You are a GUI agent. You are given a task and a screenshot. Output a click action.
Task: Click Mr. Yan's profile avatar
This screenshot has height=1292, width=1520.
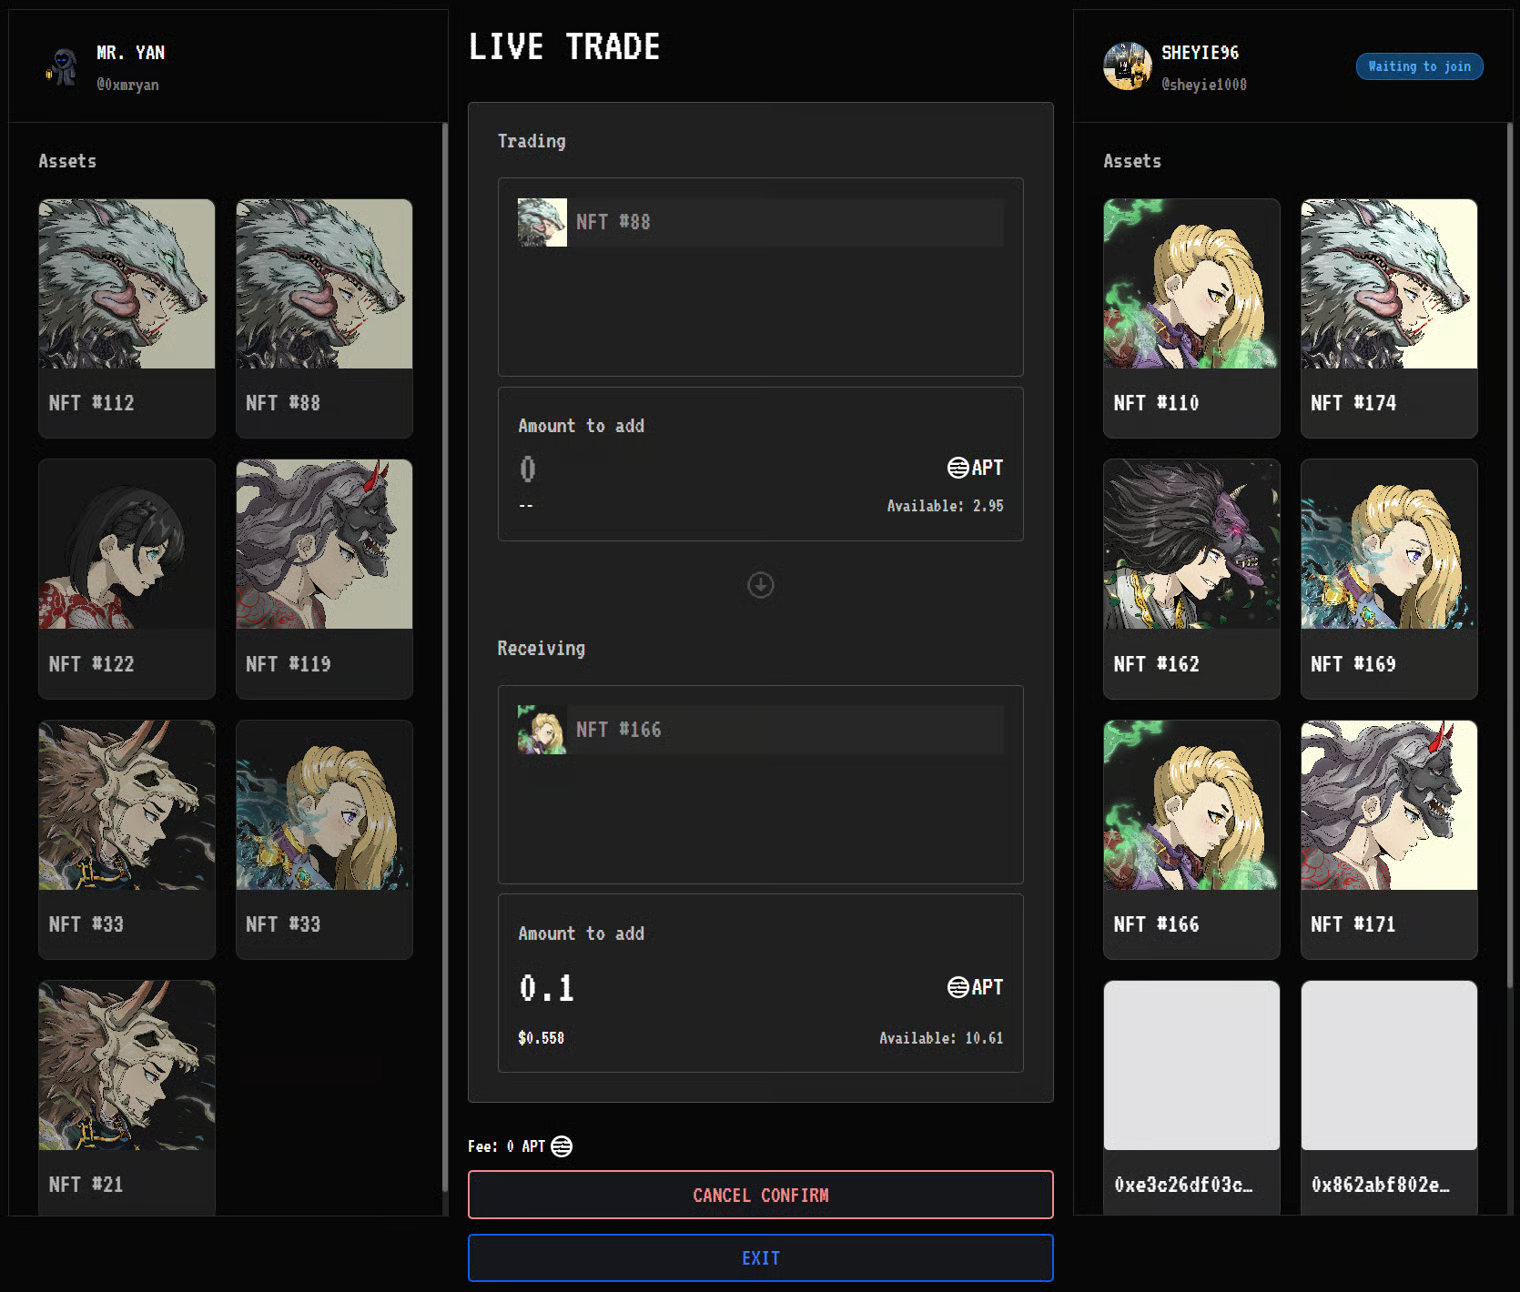(62, 67)
